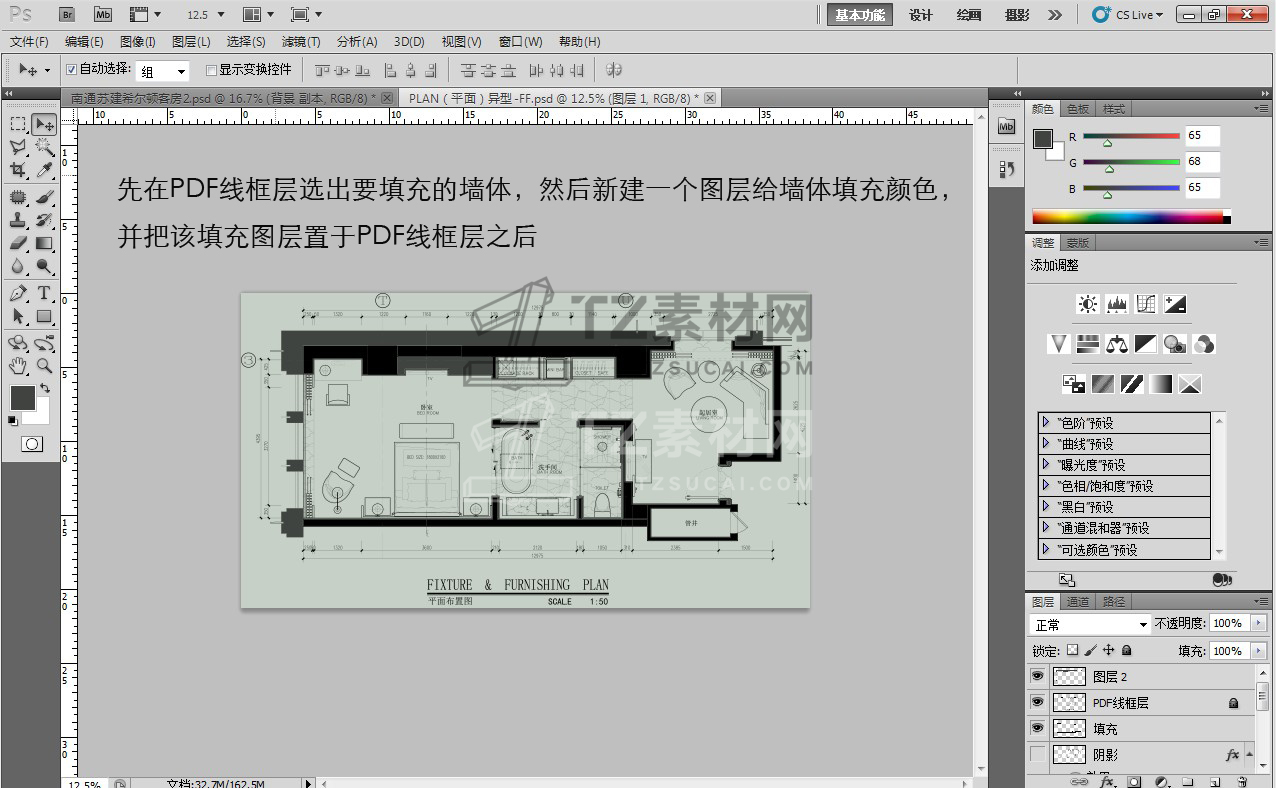This screenshot has width=1276, height=788.
Task: Expand "色阶"预设 list
Action: pyautogui.click(x=1046, y=422)
